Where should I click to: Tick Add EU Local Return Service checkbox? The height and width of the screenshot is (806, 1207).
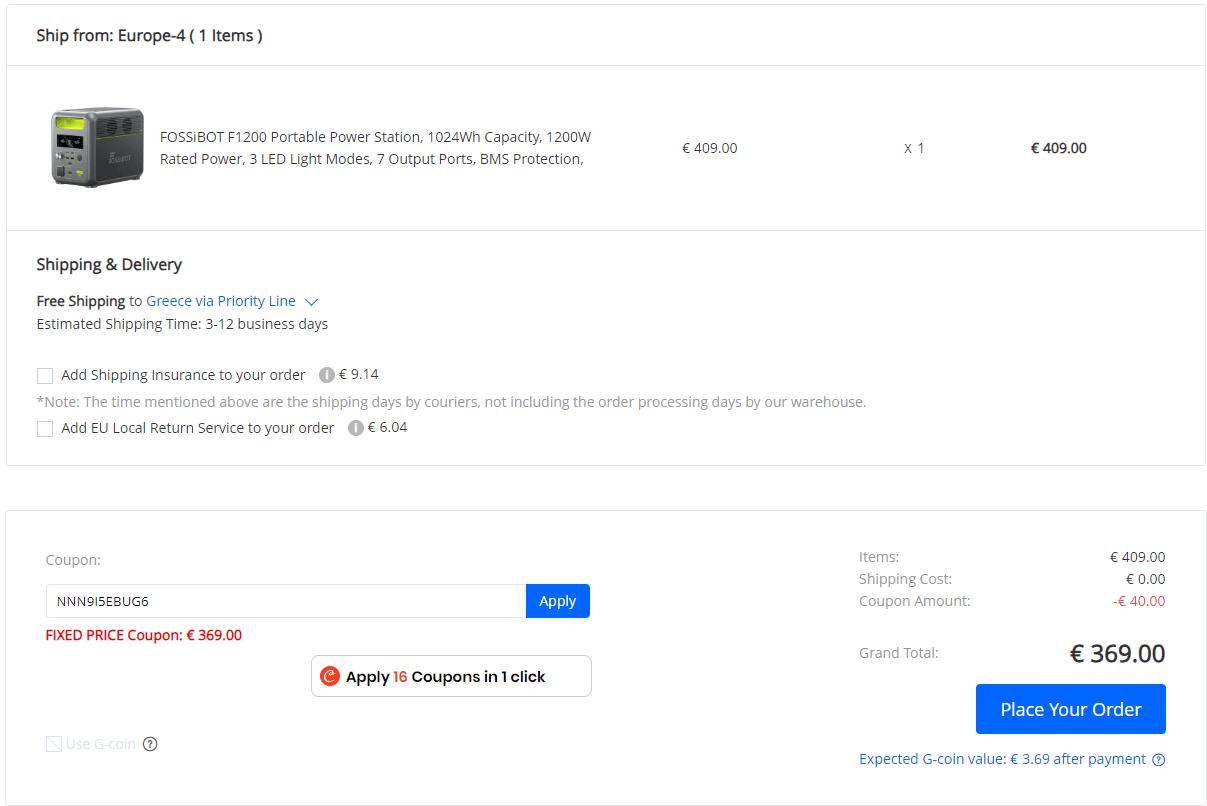pyautogui.click(x=45, y=429)
